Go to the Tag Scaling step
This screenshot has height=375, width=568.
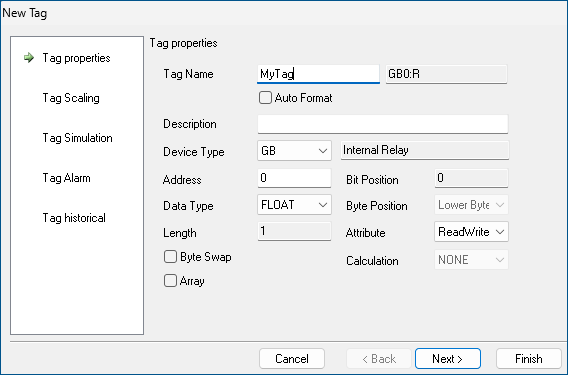pyautogui.click(x=71, y=98)
